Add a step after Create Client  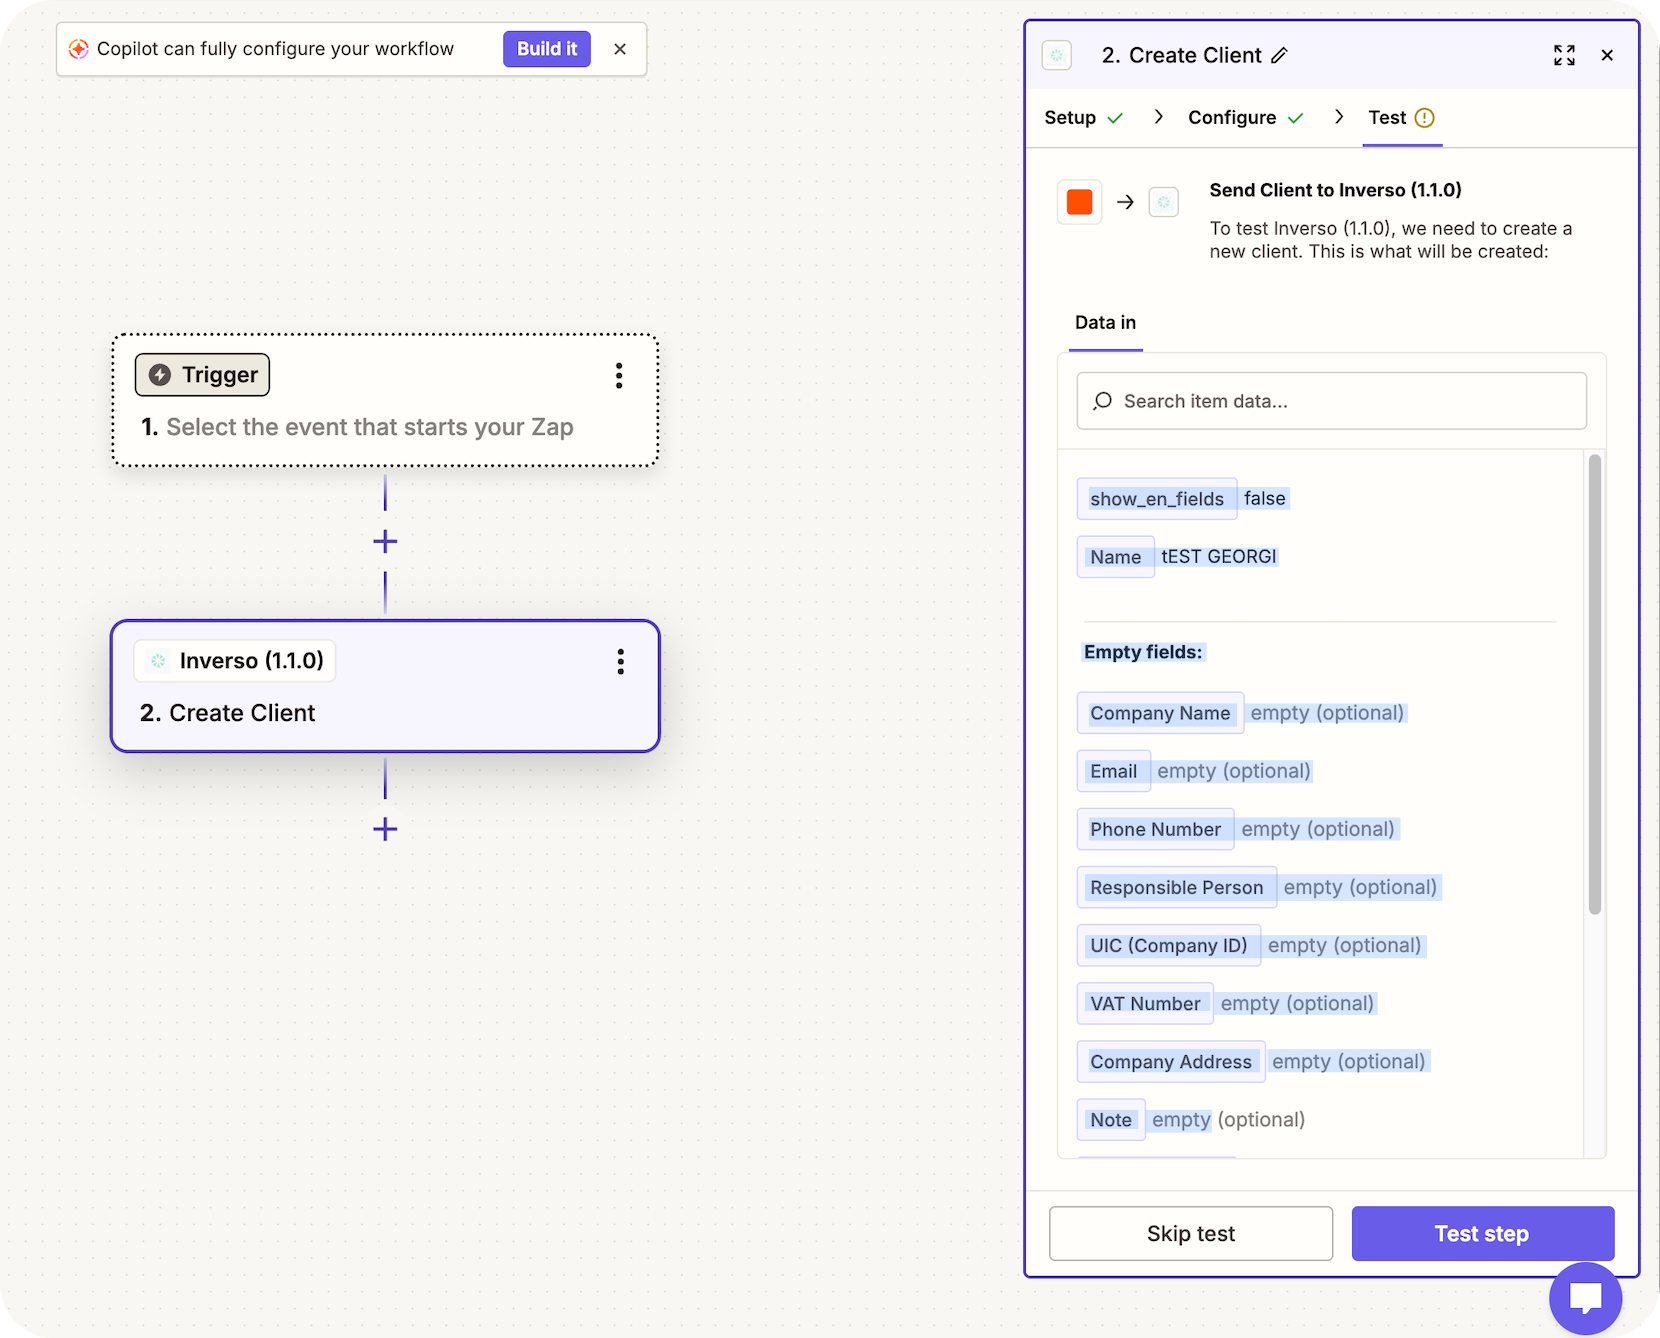(x=385, y=829)
